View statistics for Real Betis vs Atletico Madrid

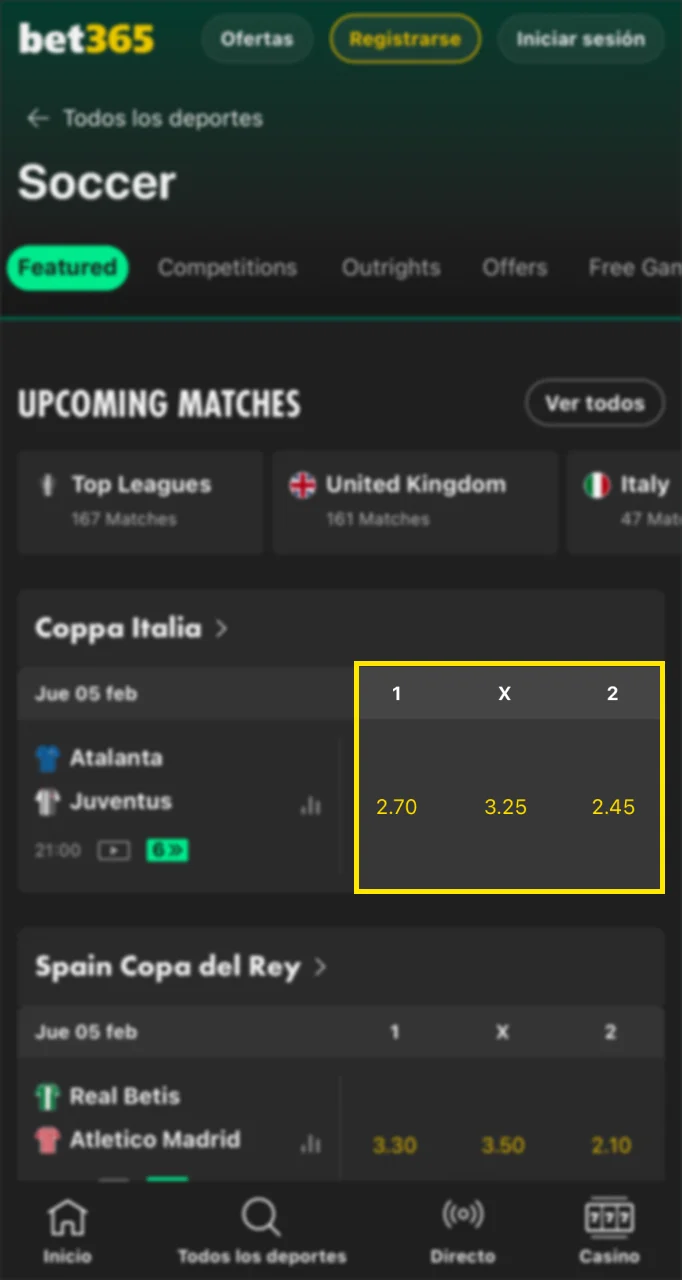point(312,1144)
